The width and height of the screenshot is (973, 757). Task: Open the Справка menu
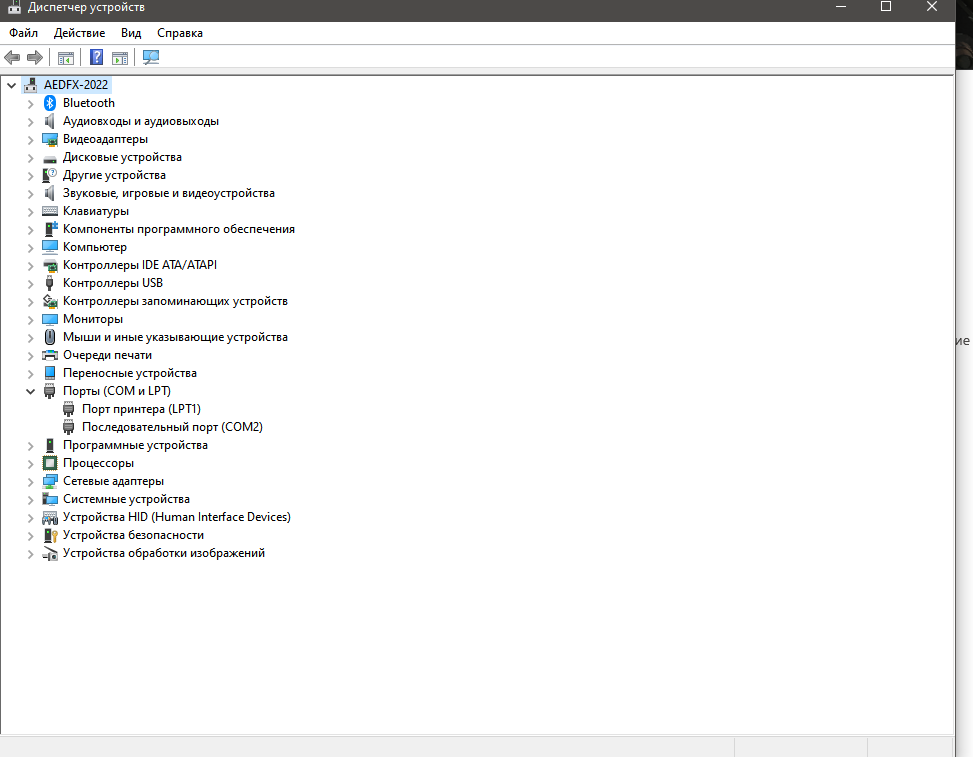click(180, 33)
